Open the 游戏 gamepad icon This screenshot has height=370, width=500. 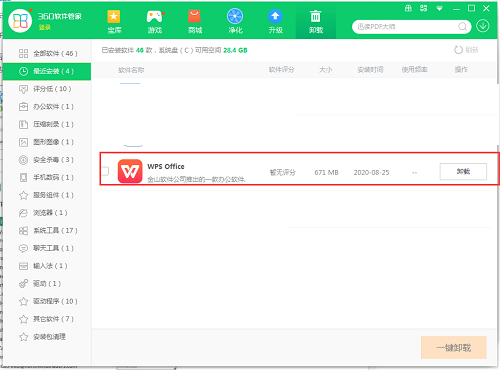(x=155, y=21)
